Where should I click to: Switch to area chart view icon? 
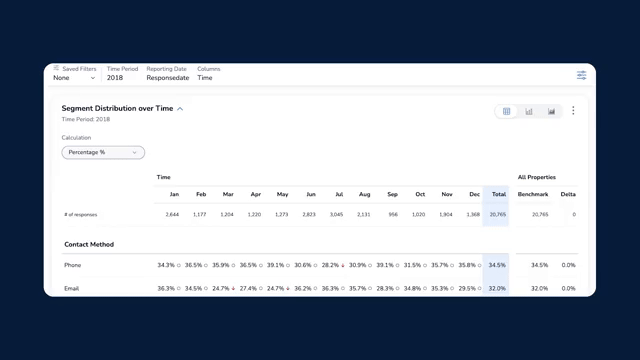click(x=551, y=111)
